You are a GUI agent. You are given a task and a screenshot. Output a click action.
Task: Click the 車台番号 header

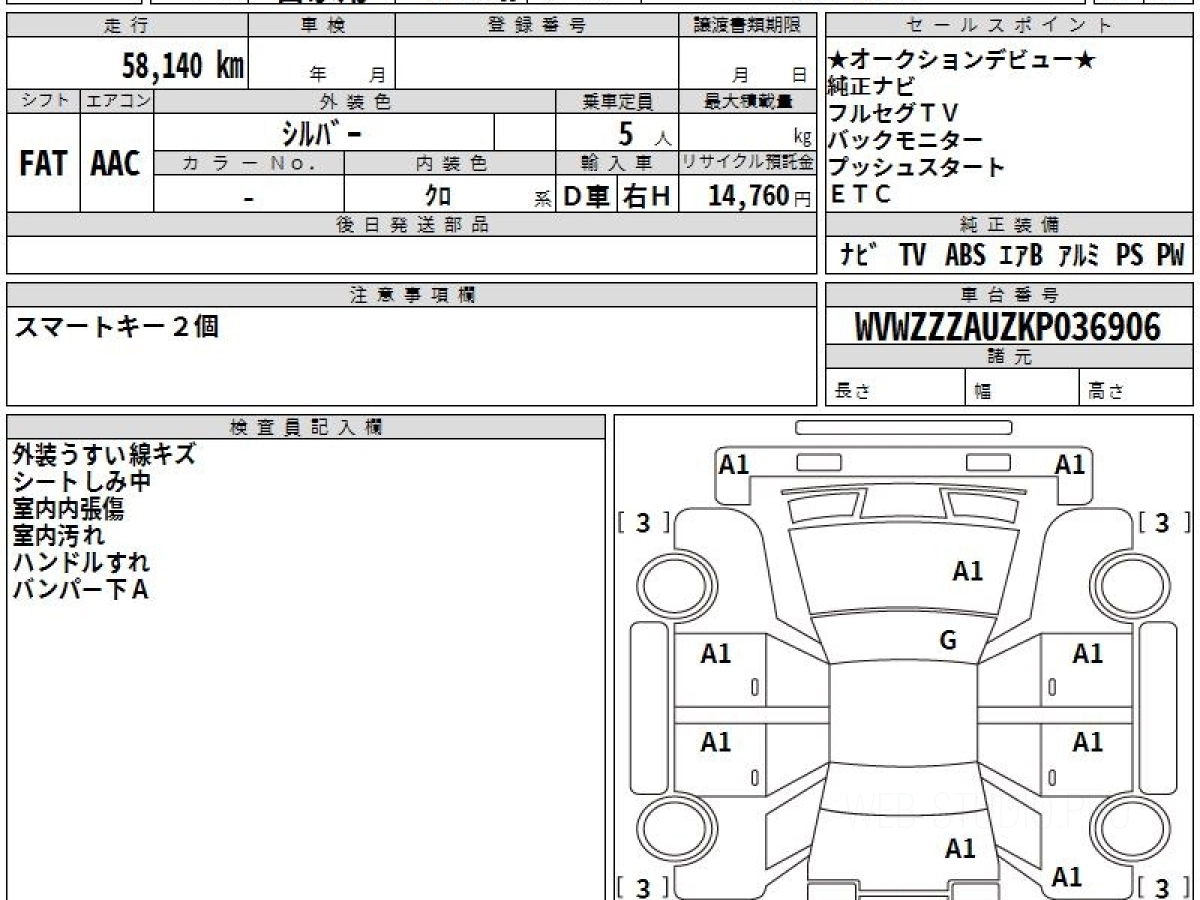click(x=1010, y=295)
